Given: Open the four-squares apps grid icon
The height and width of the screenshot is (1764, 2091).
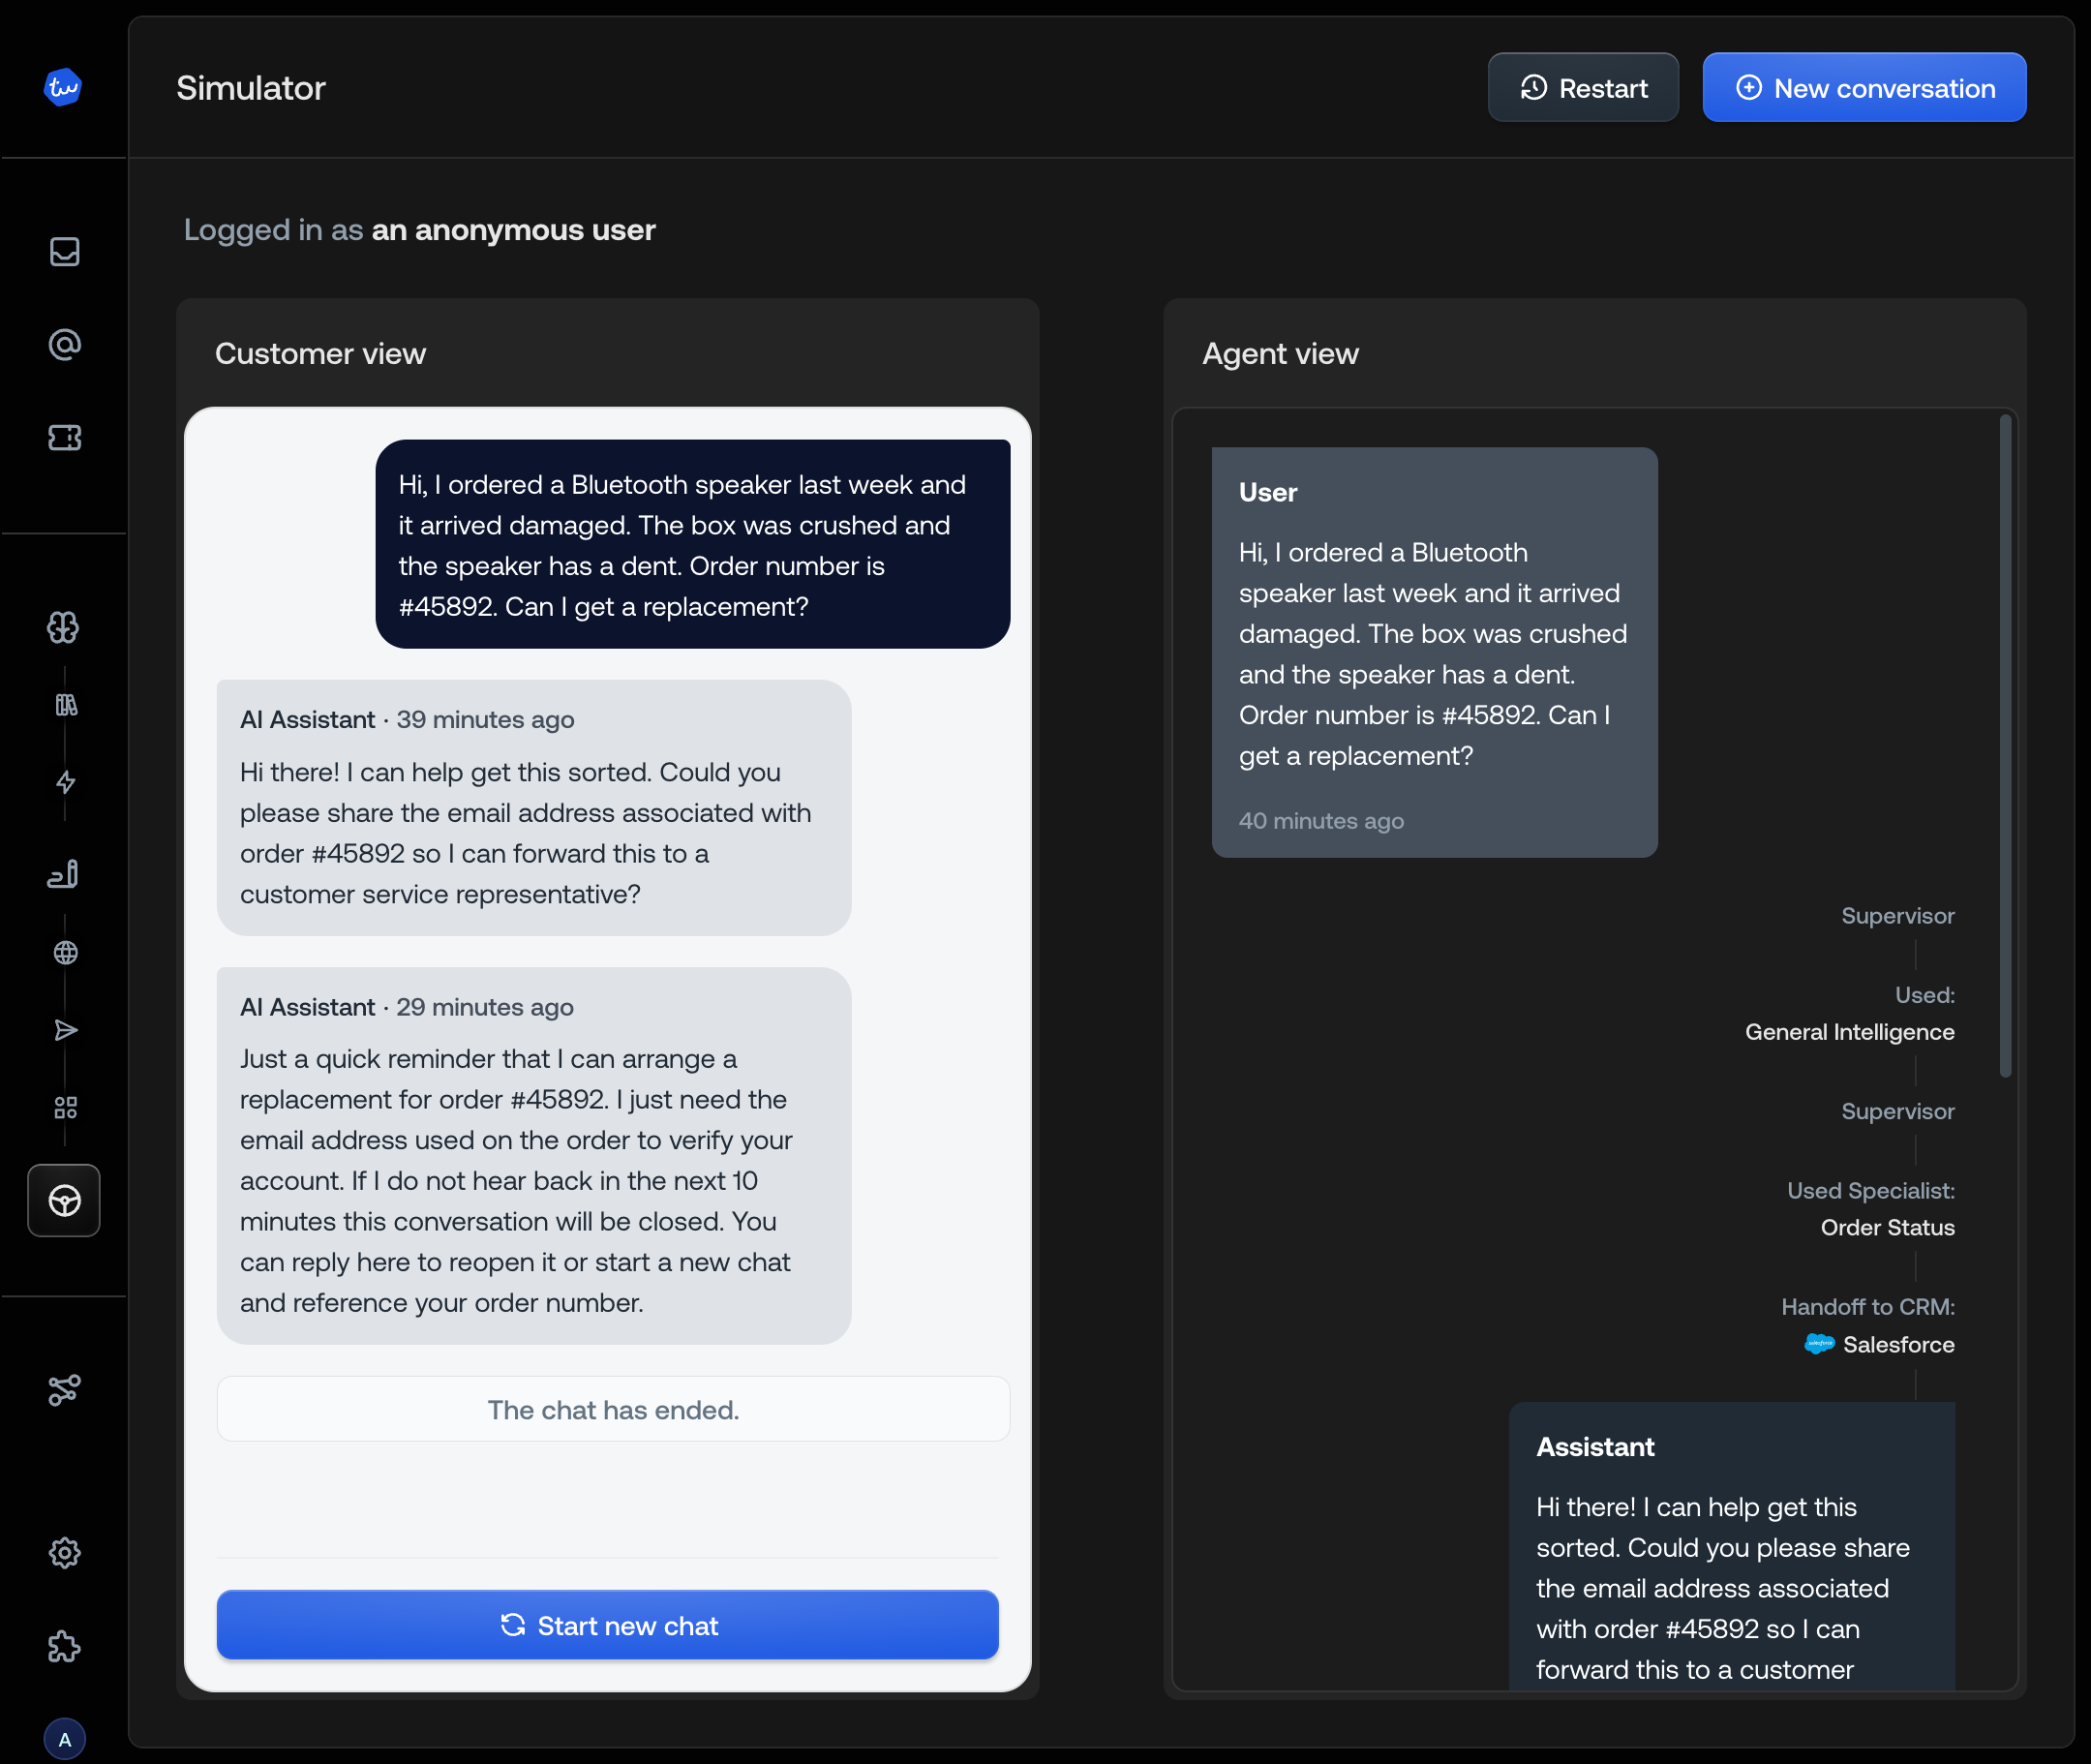Looking at the screenshot, I should (x=65, y=1107).
